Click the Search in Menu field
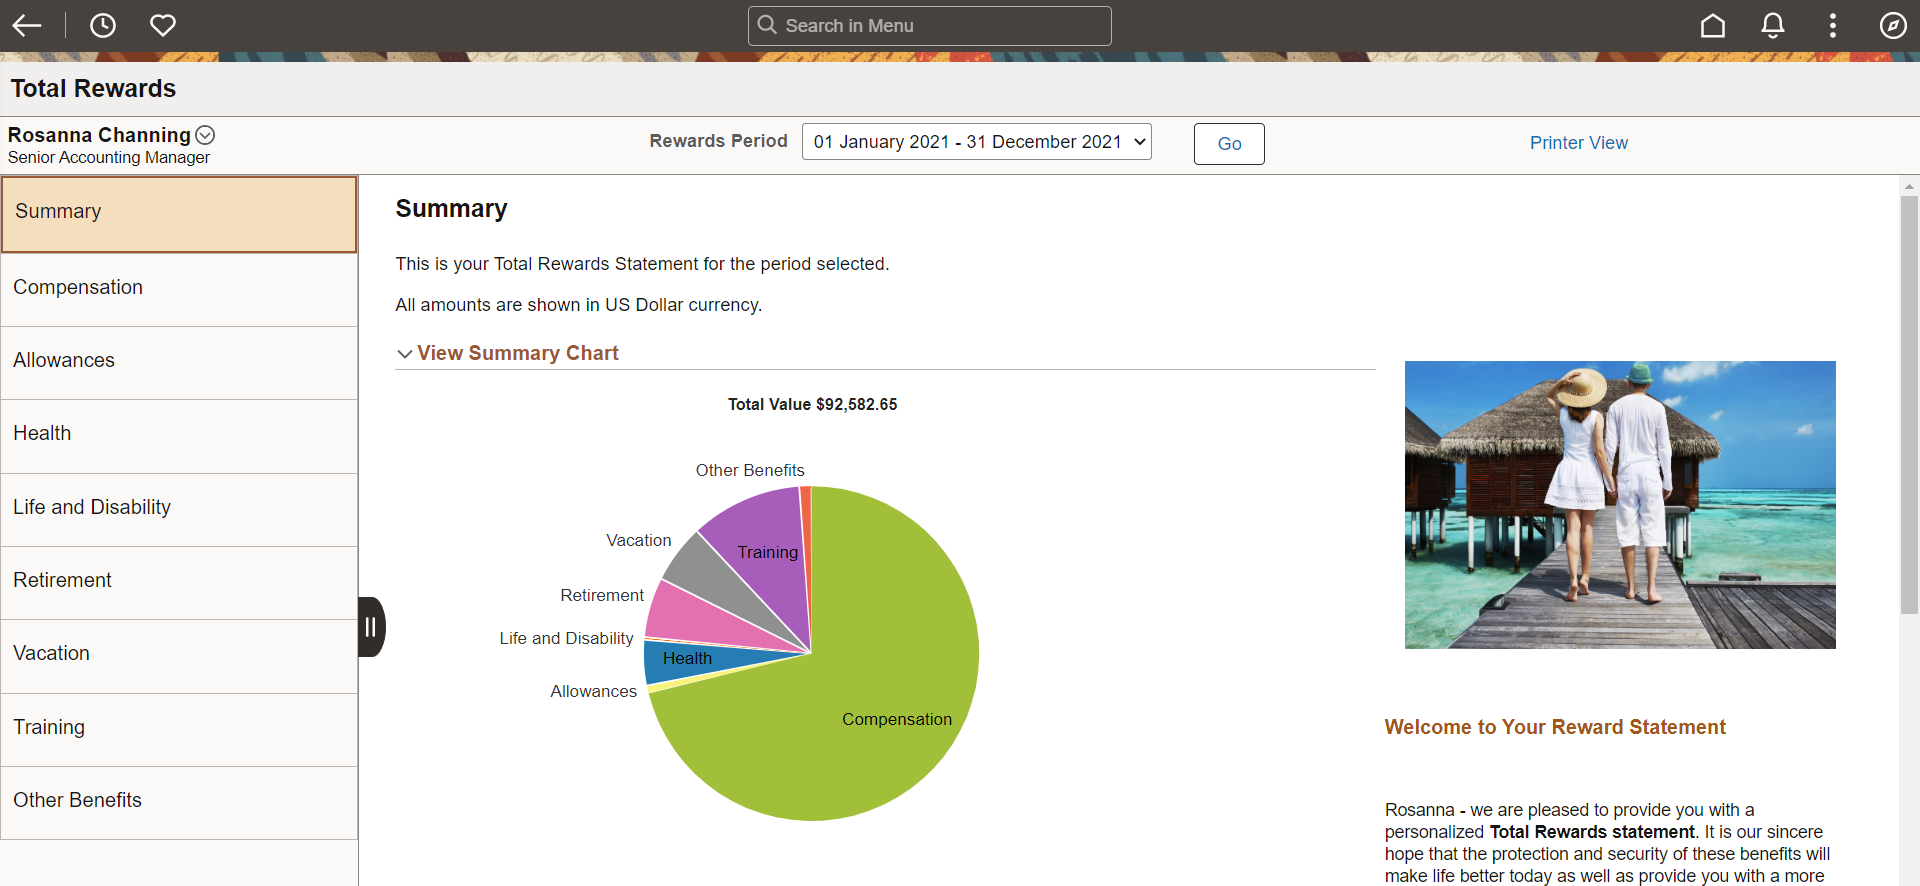The width and height of the screenshot is (1920, 886). 929,26
